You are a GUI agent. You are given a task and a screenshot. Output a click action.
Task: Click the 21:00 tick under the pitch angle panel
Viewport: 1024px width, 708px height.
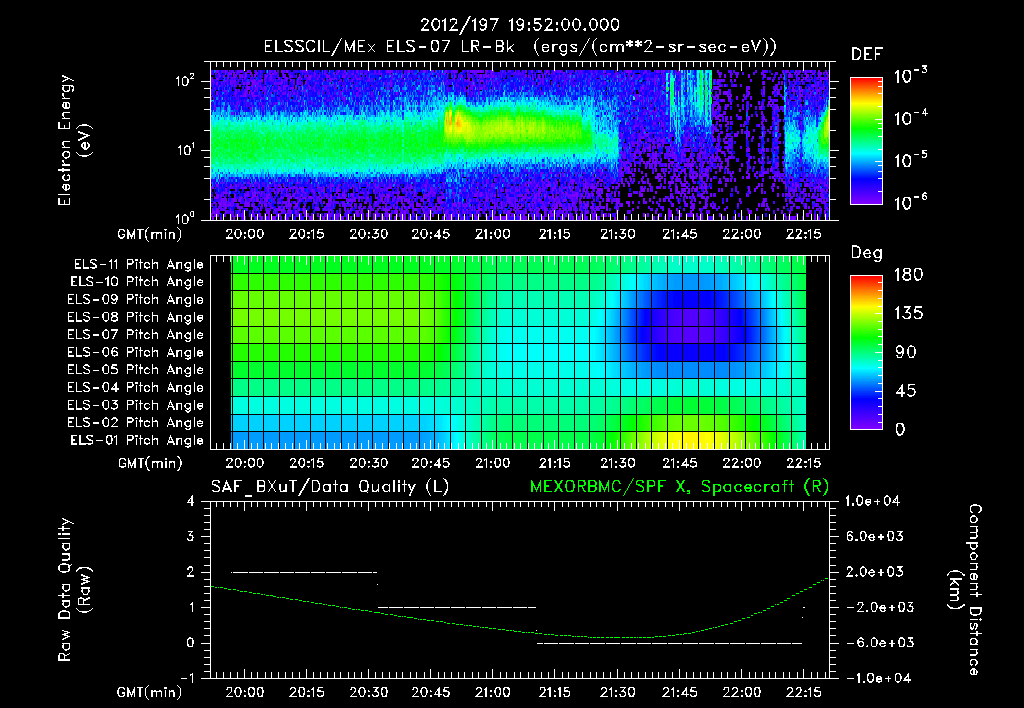coord(492,463)
